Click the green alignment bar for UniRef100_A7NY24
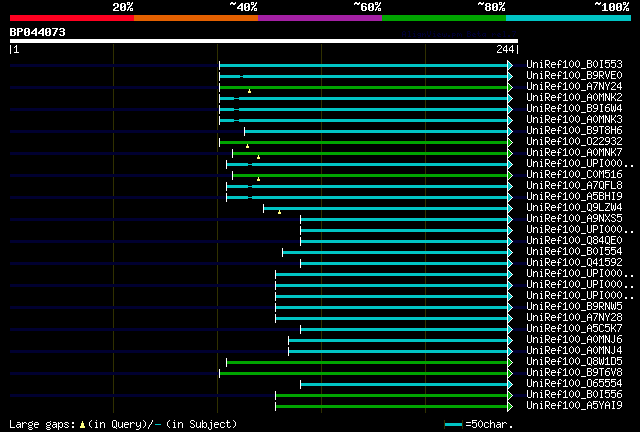The width and height of the screenshot is (640, 432). pyautogui.click(x=364, y=87)
